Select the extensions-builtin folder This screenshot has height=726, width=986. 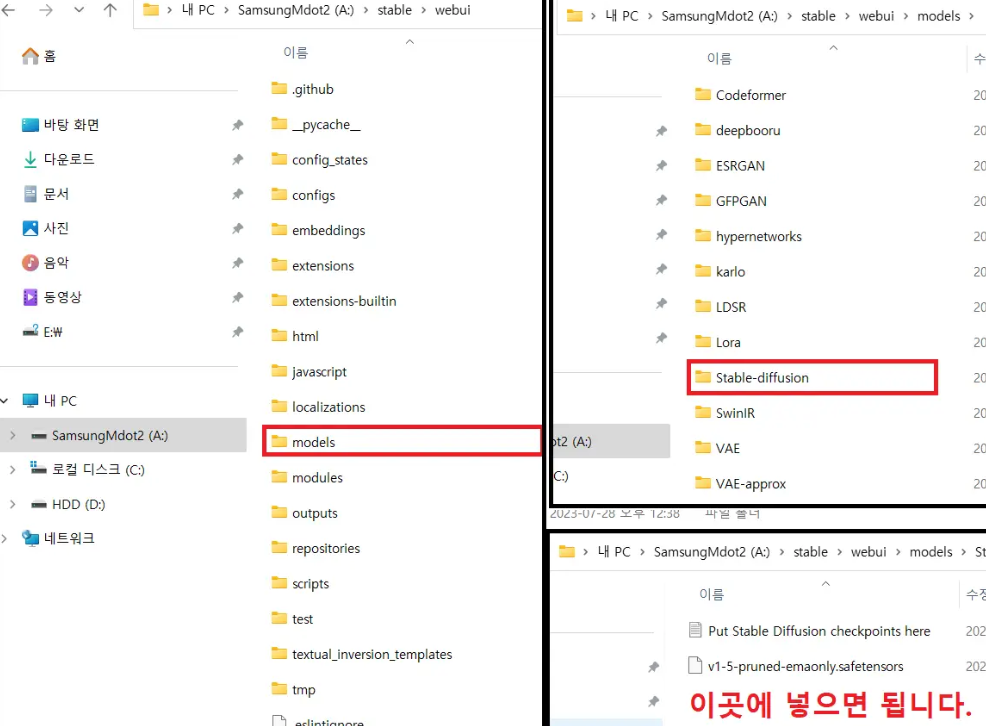click(x=334, y=300)
